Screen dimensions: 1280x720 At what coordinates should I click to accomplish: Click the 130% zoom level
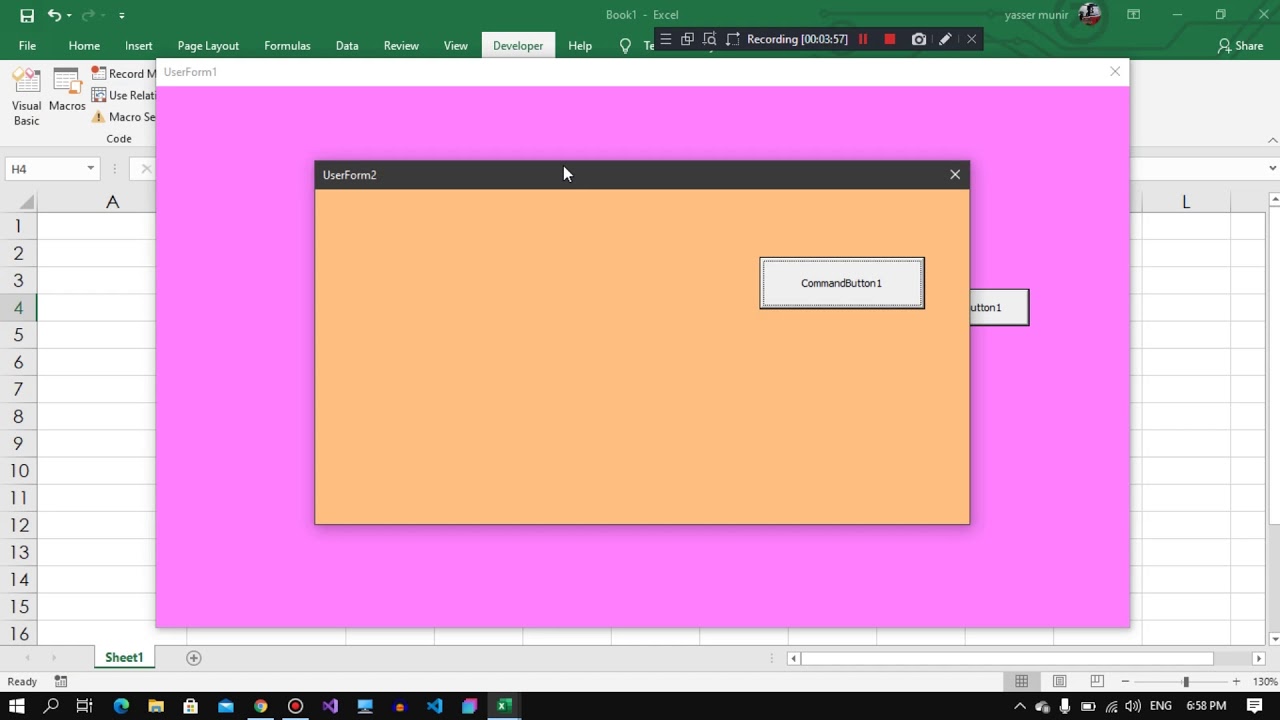(1265, 681)
